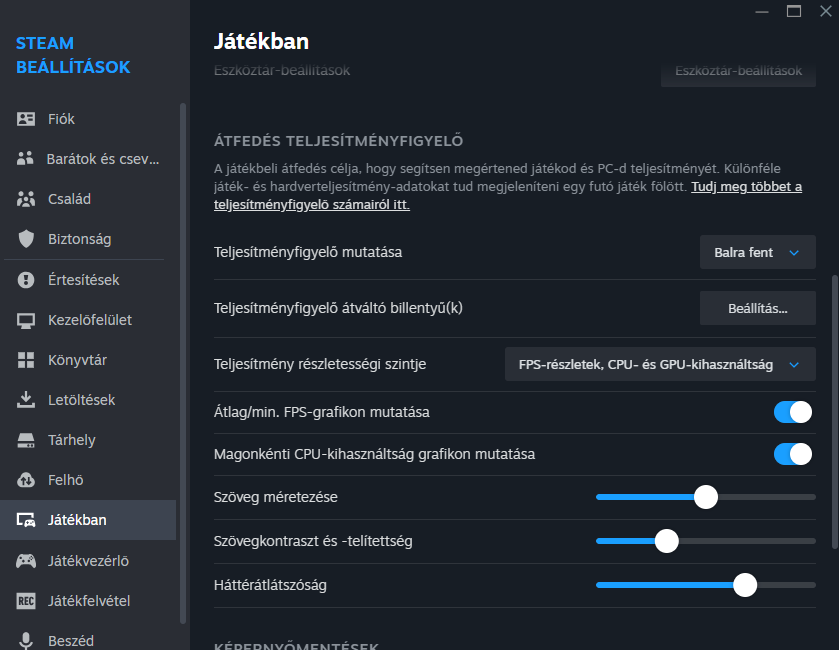Image resolution: width=839 pixels, height=650 pixels.
Task: Open Kezelőfelület monitor icon
Action: 27,320
